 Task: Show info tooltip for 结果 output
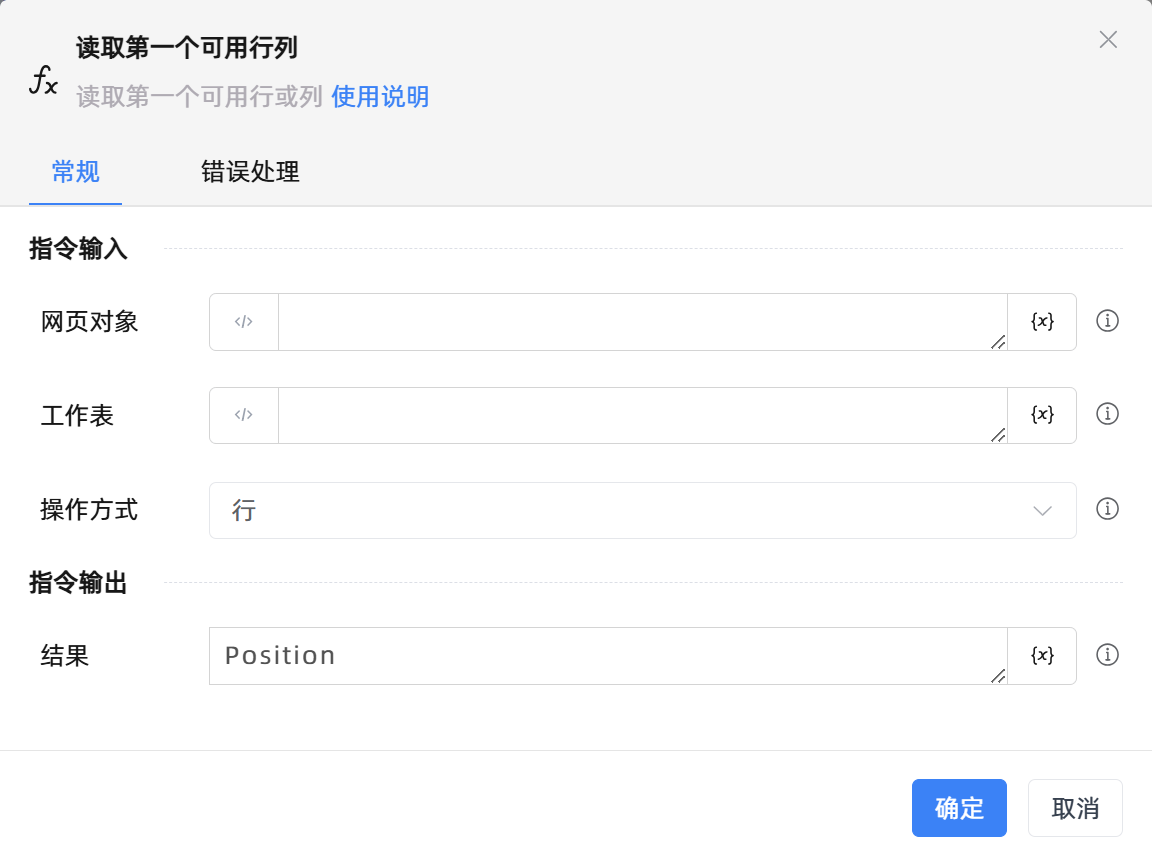[1107, 655]
